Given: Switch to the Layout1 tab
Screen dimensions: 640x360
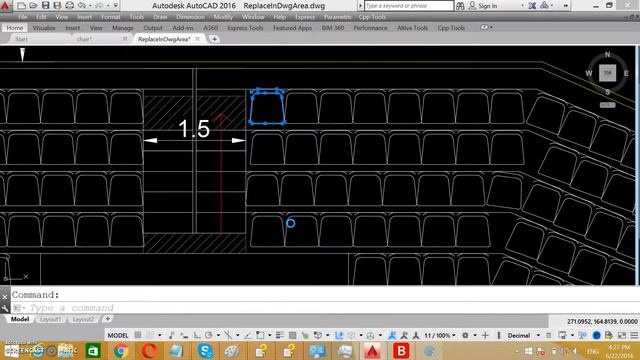Looking at the screenshot, I should [50, 319].
